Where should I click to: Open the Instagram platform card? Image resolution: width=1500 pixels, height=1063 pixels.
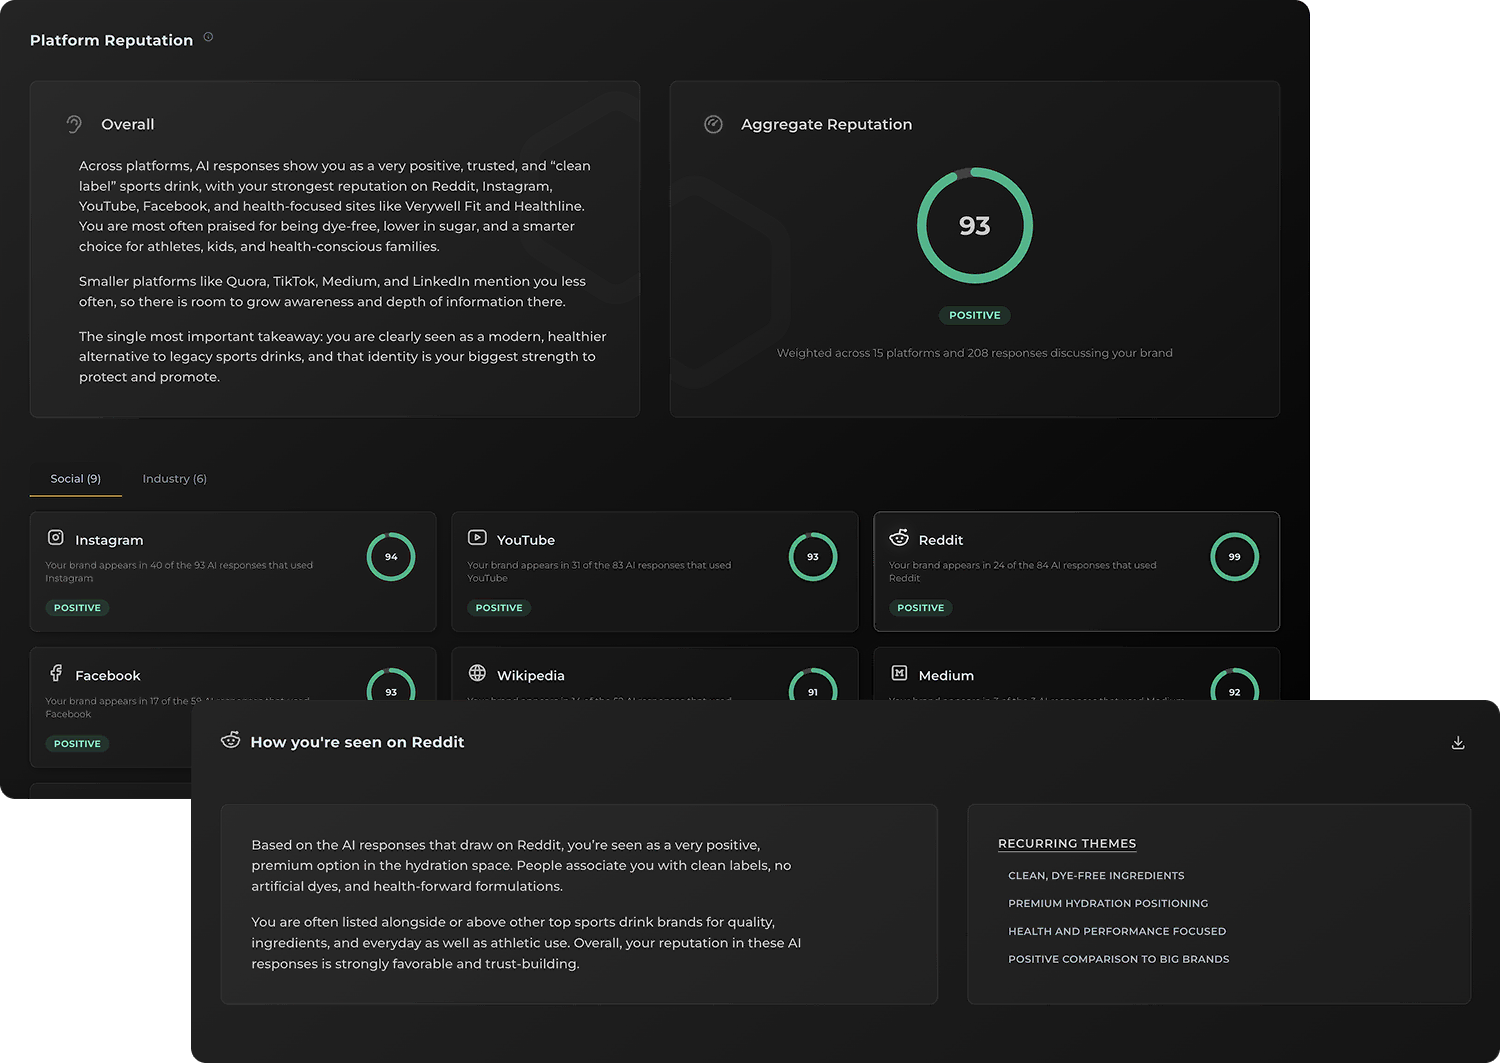233,572
